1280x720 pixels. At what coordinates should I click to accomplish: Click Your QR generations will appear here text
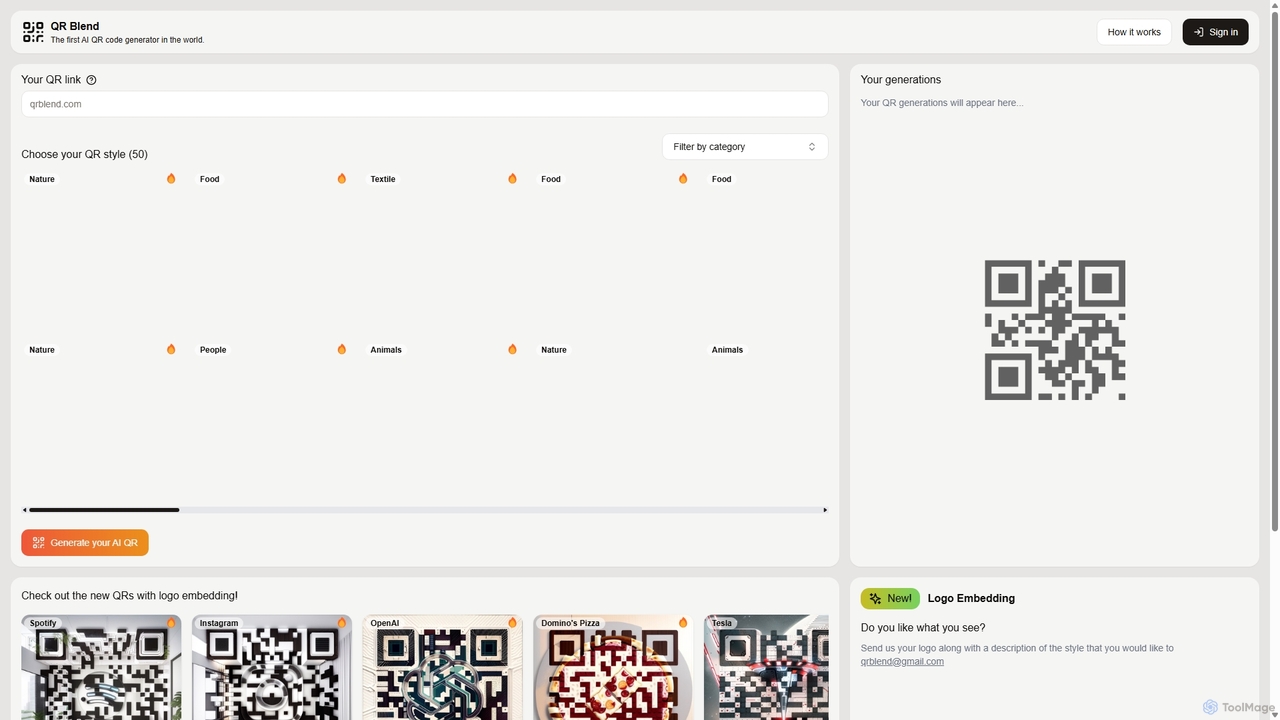[942, 103]
